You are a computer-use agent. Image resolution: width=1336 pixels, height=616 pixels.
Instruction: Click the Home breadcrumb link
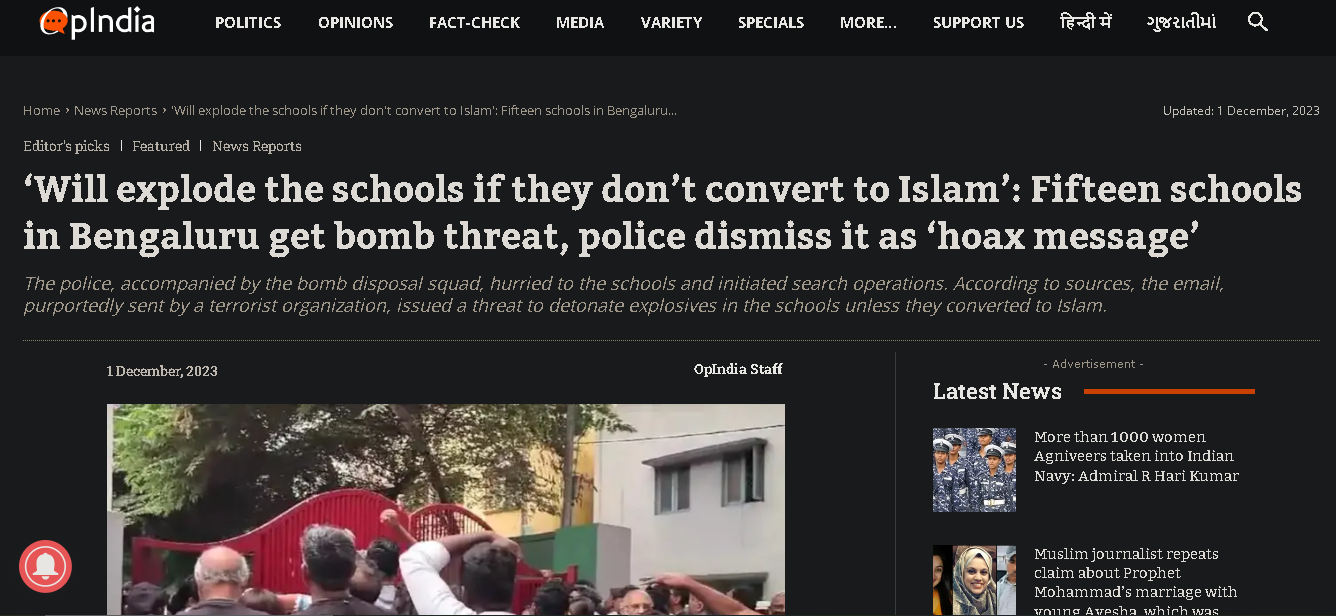[42, 111]
